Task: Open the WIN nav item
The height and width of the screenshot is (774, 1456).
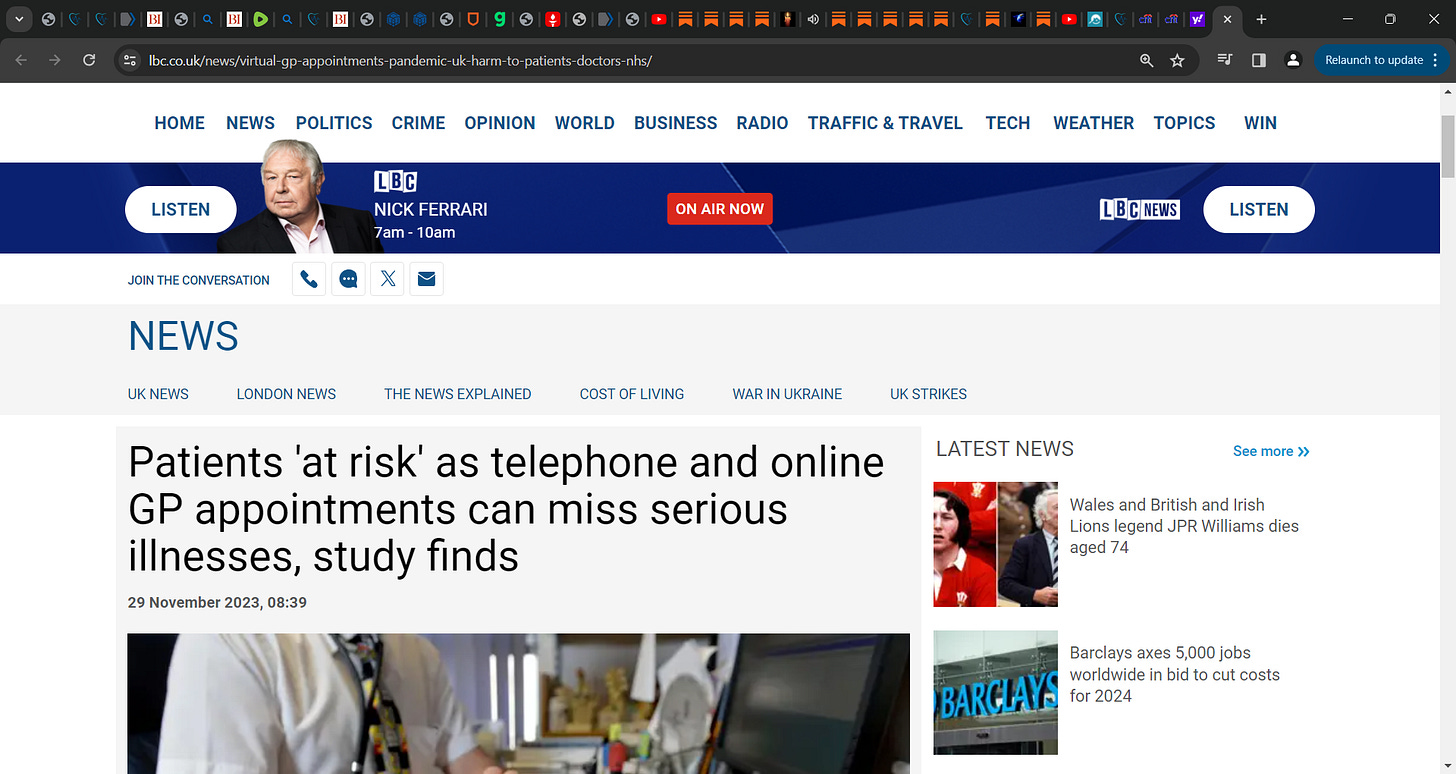Action: [1260, 123]
